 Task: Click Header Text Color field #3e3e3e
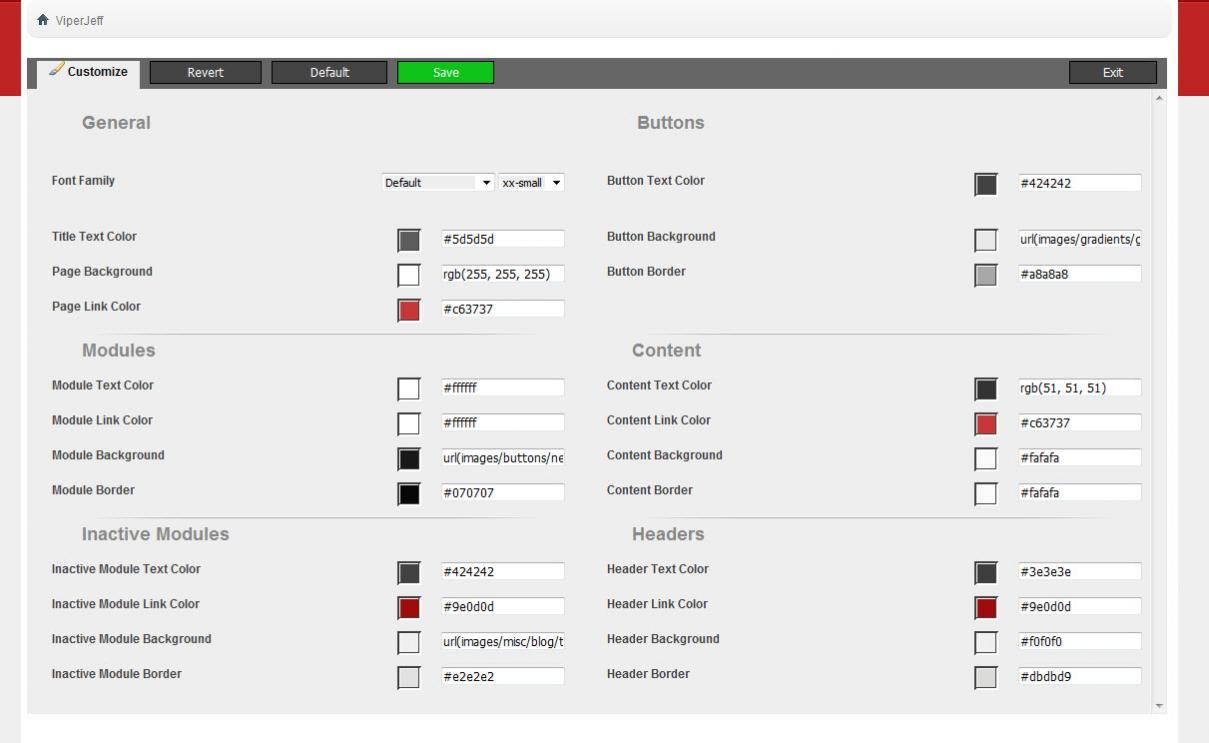pyautogui.click(x=1079, y=572)
